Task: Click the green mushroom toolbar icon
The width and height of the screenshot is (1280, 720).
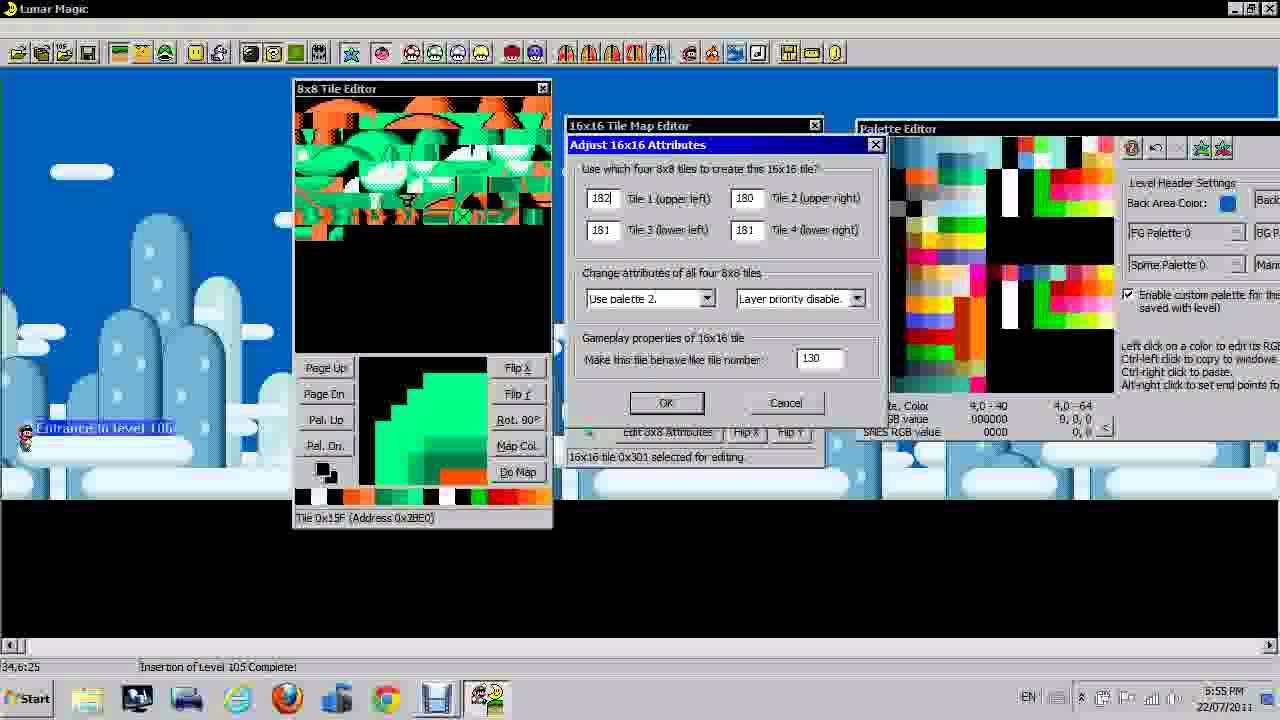Action: pos(434,53)
